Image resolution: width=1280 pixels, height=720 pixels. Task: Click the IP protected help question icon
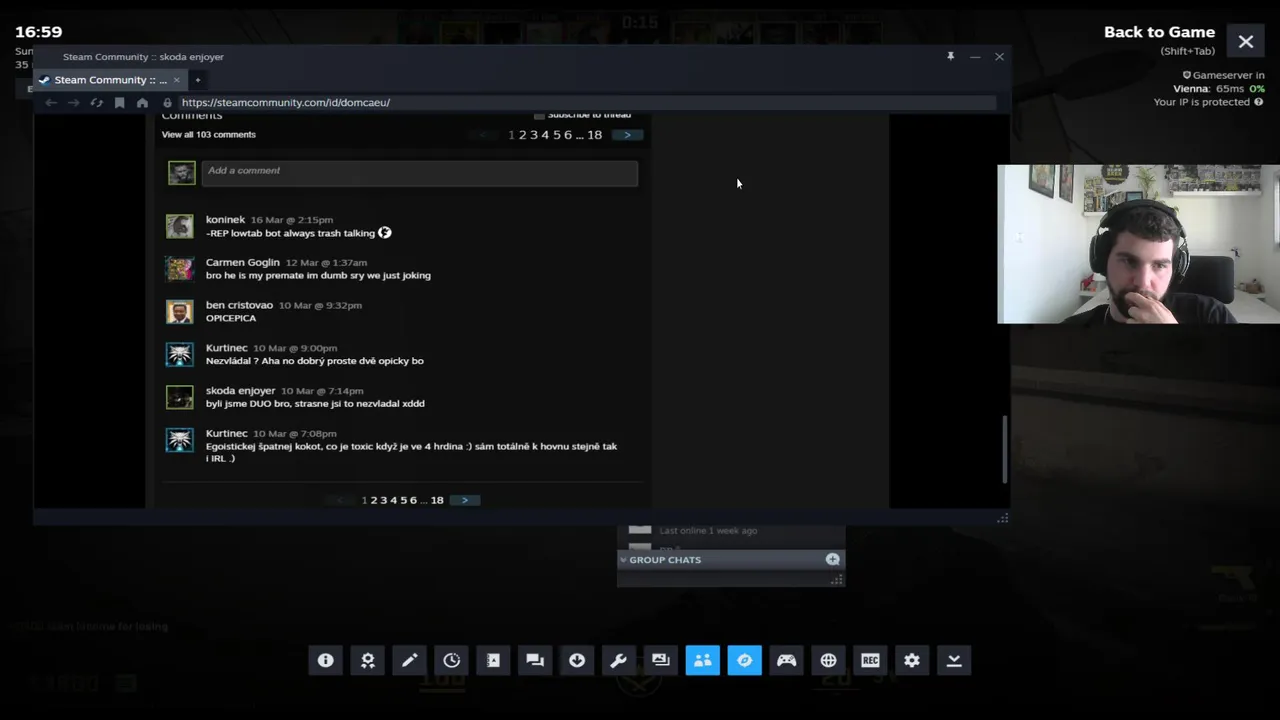[1258, 102]
